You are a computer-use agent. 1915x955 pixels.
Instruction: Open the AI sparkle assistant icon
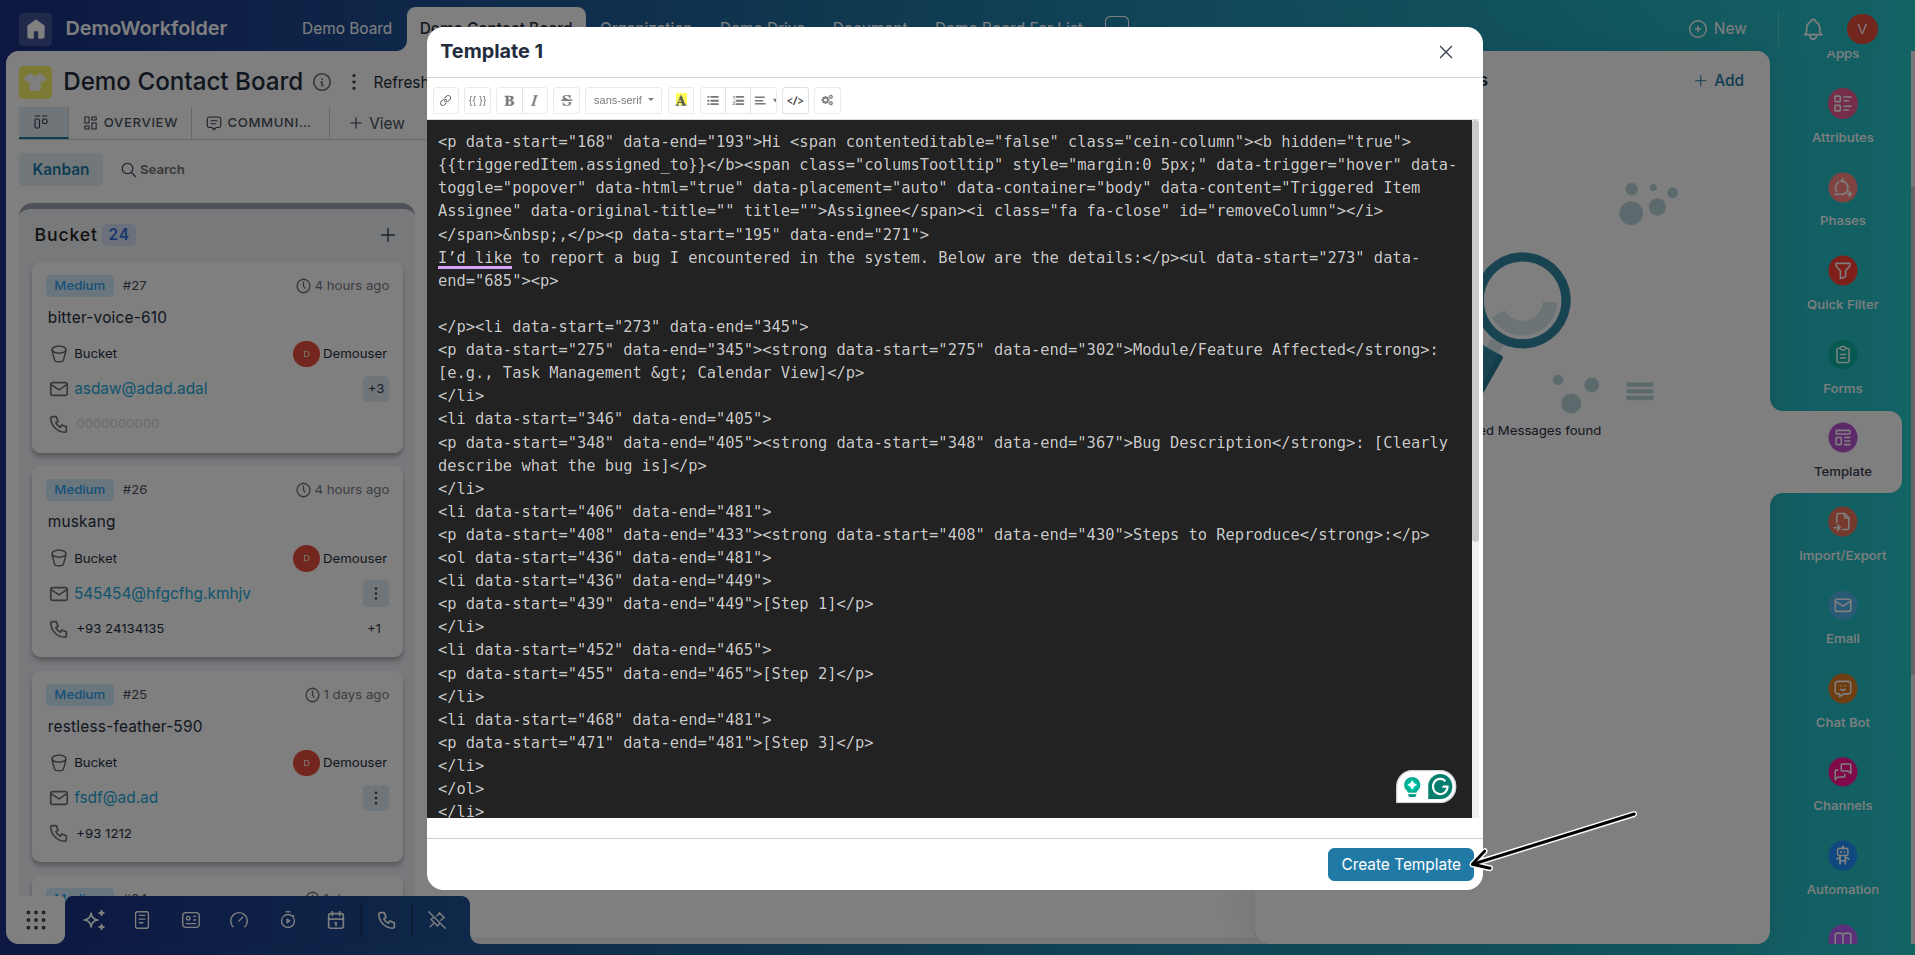point(94,920)
